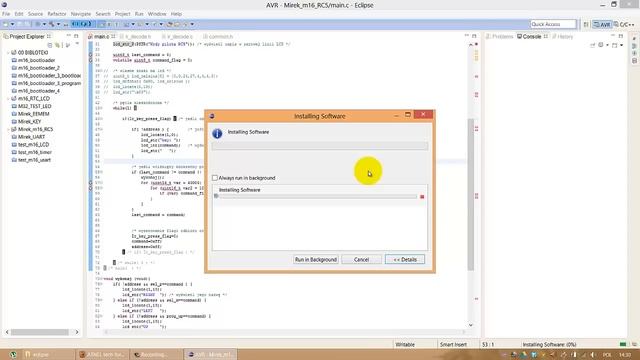Open the Run menu
The image size is (640, 360).
tap(139, 14)
